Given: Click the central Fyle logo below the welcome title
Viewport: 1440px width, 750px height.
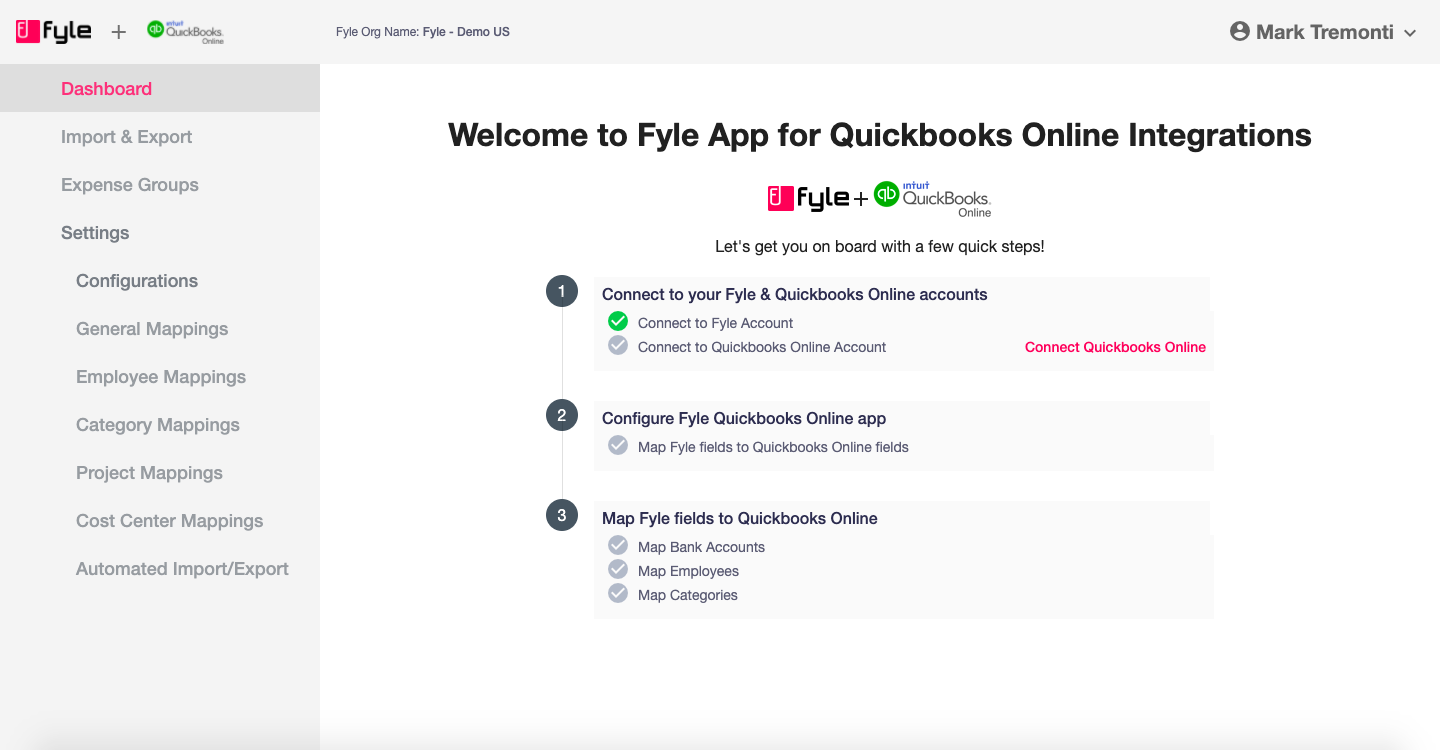Looking at the screenshot, I should pyautogui.click(x=808, y=198).
